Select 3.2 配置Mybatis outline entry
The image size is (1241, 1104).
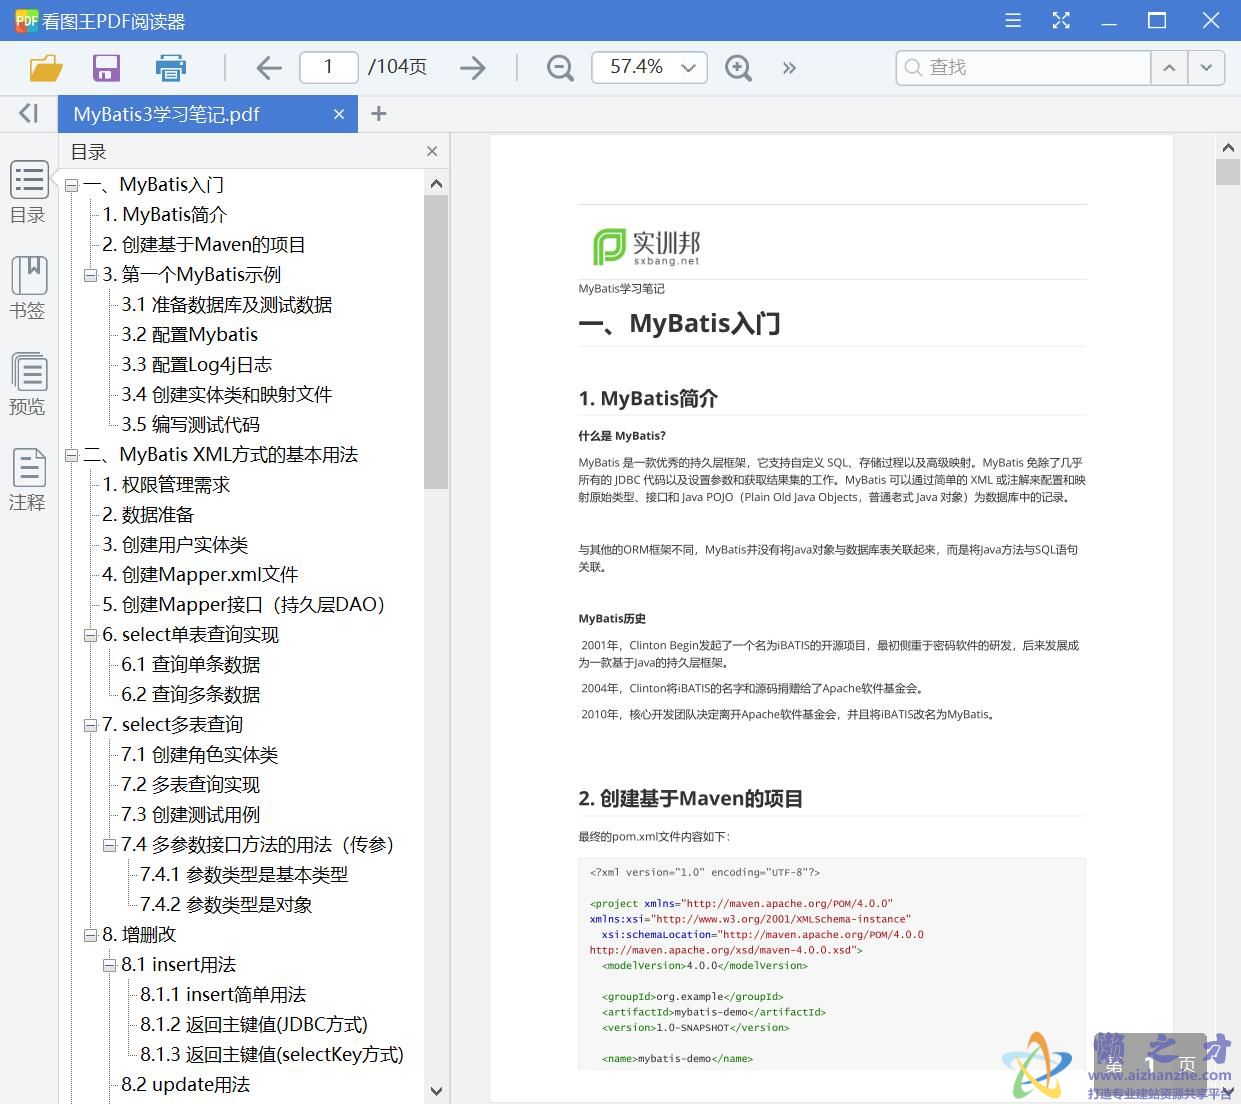[190, 335]
